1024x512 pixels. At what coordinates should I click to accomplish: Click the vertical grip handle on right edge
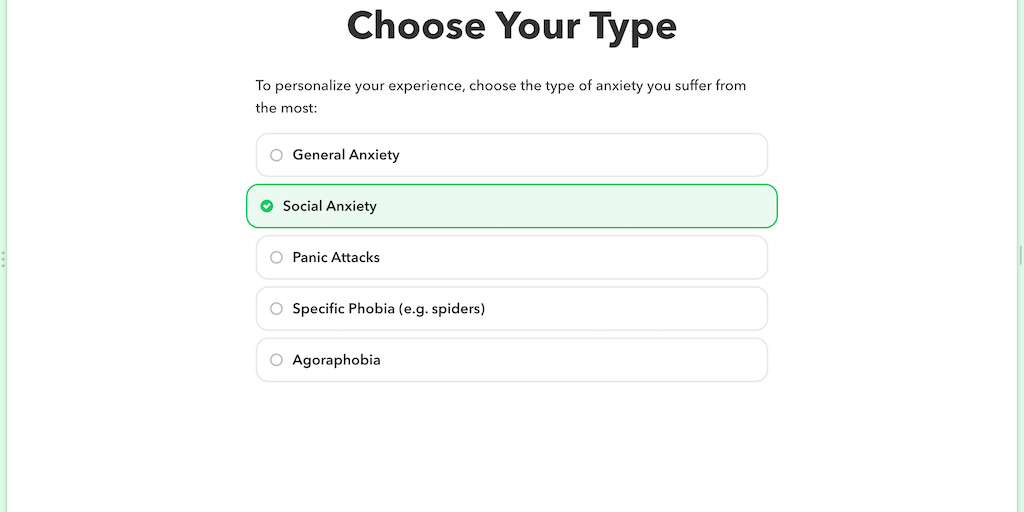[1020, 254]
